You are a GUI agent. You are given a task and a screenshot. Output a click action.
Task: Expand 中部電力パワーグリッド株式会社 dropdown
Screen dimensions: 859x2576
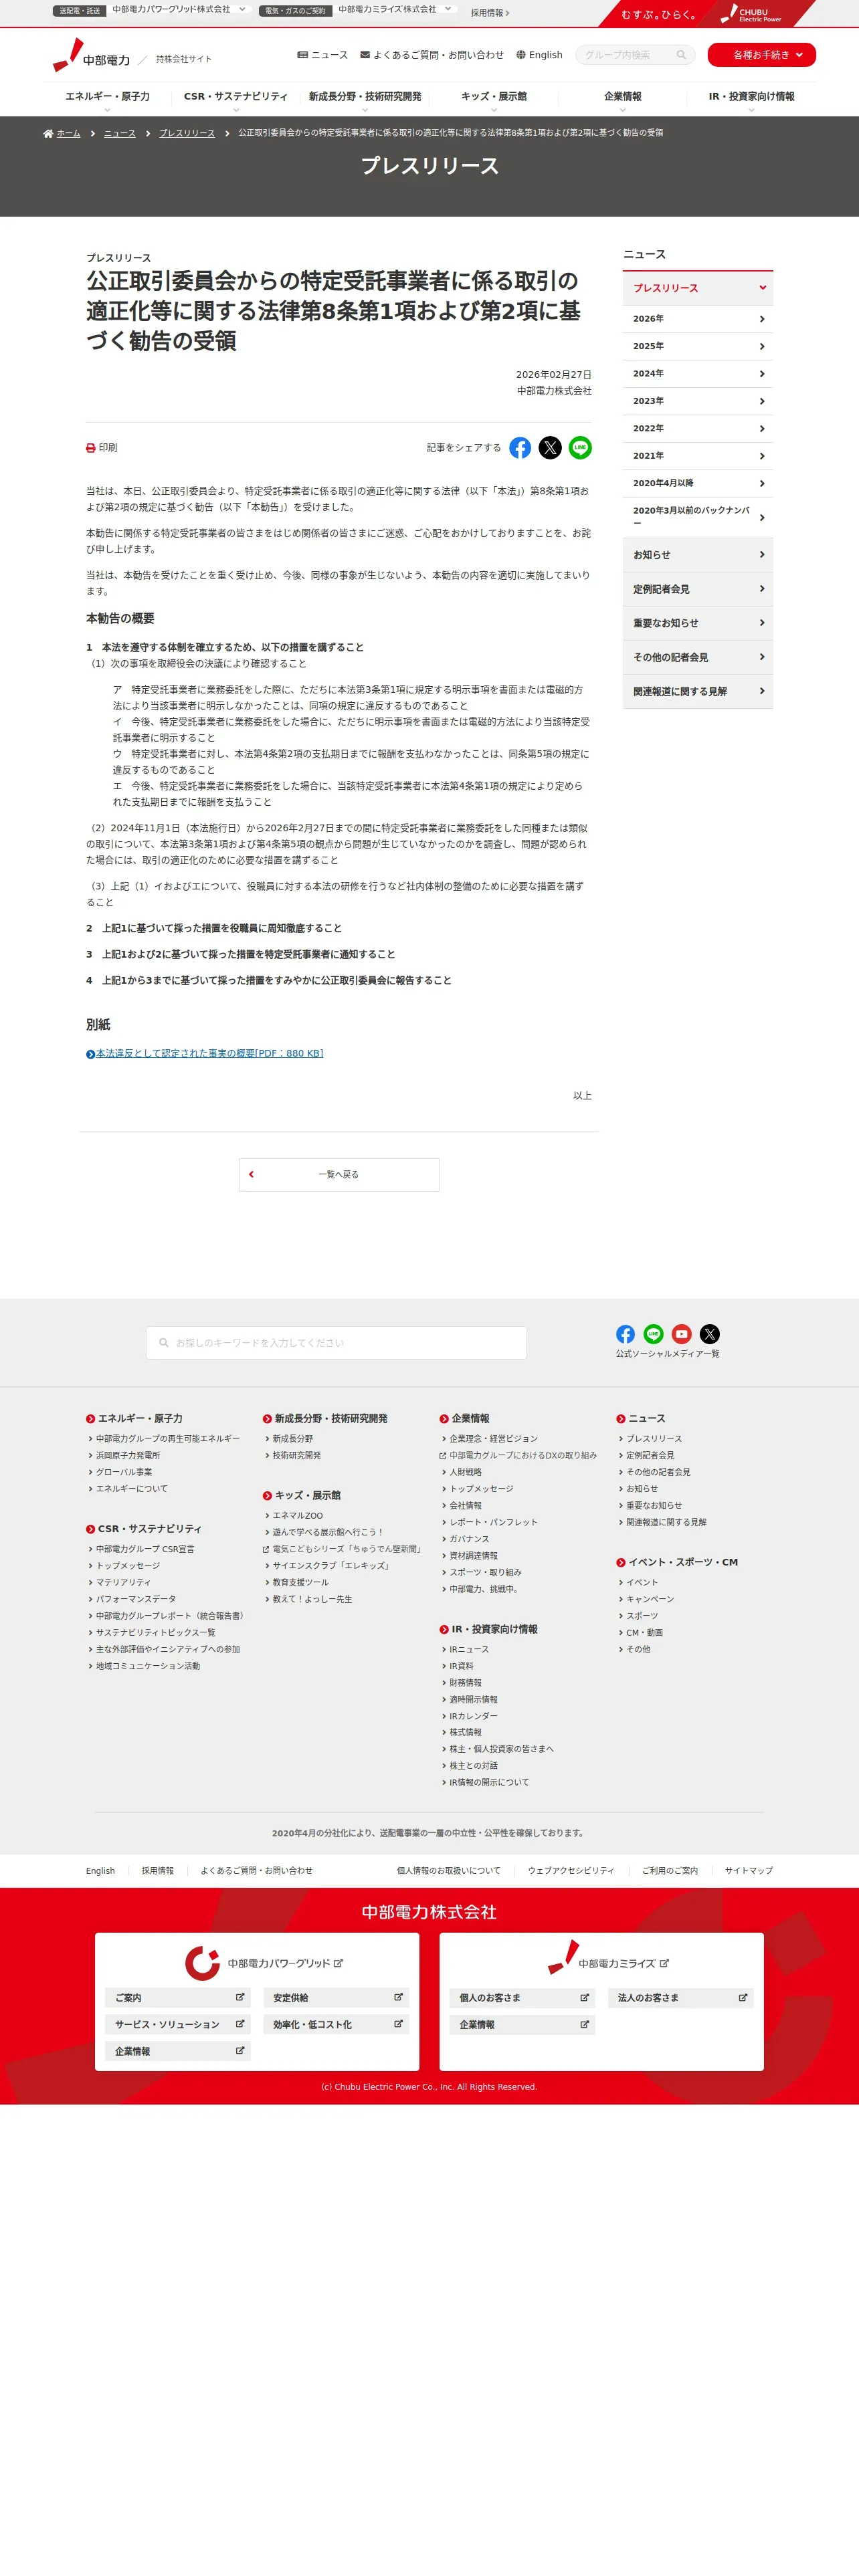click(241, 9)
